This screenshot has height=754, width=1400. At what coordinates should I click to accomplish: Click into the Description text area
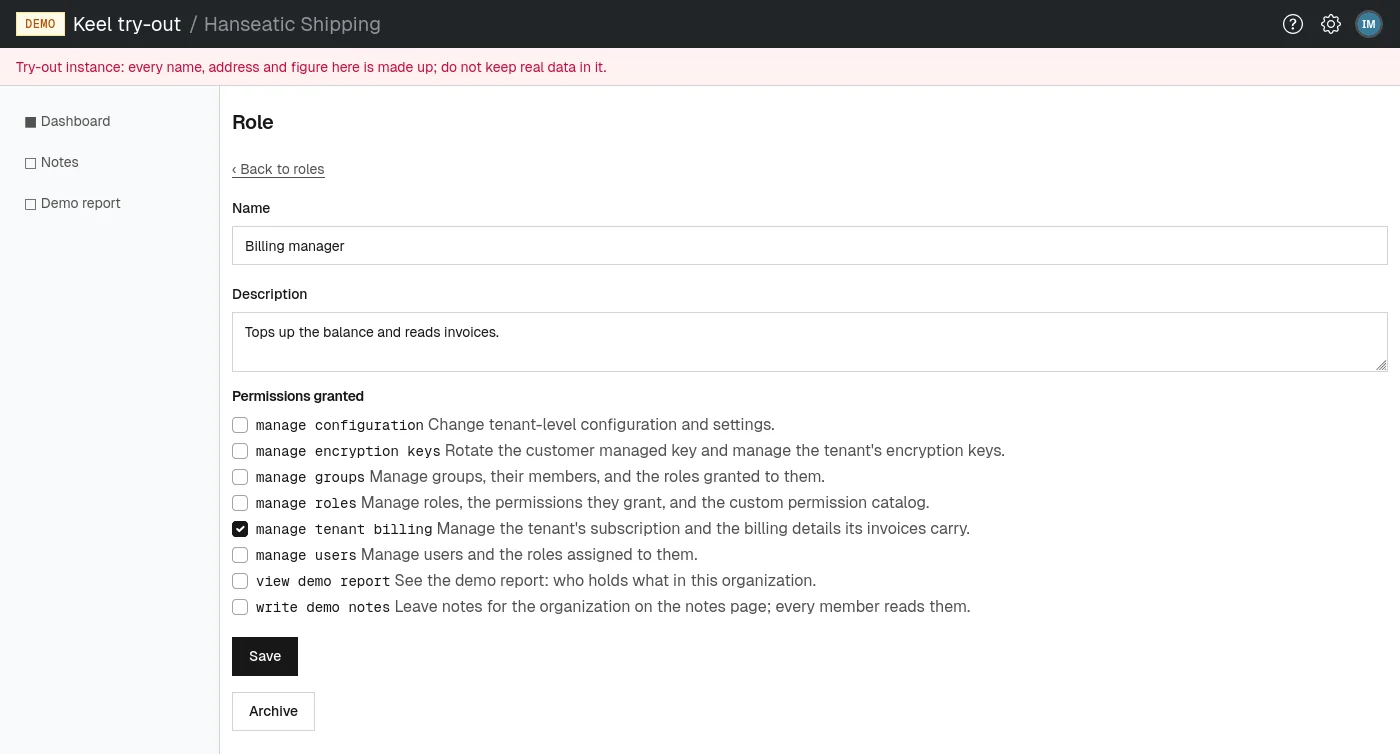click(810, 342)
